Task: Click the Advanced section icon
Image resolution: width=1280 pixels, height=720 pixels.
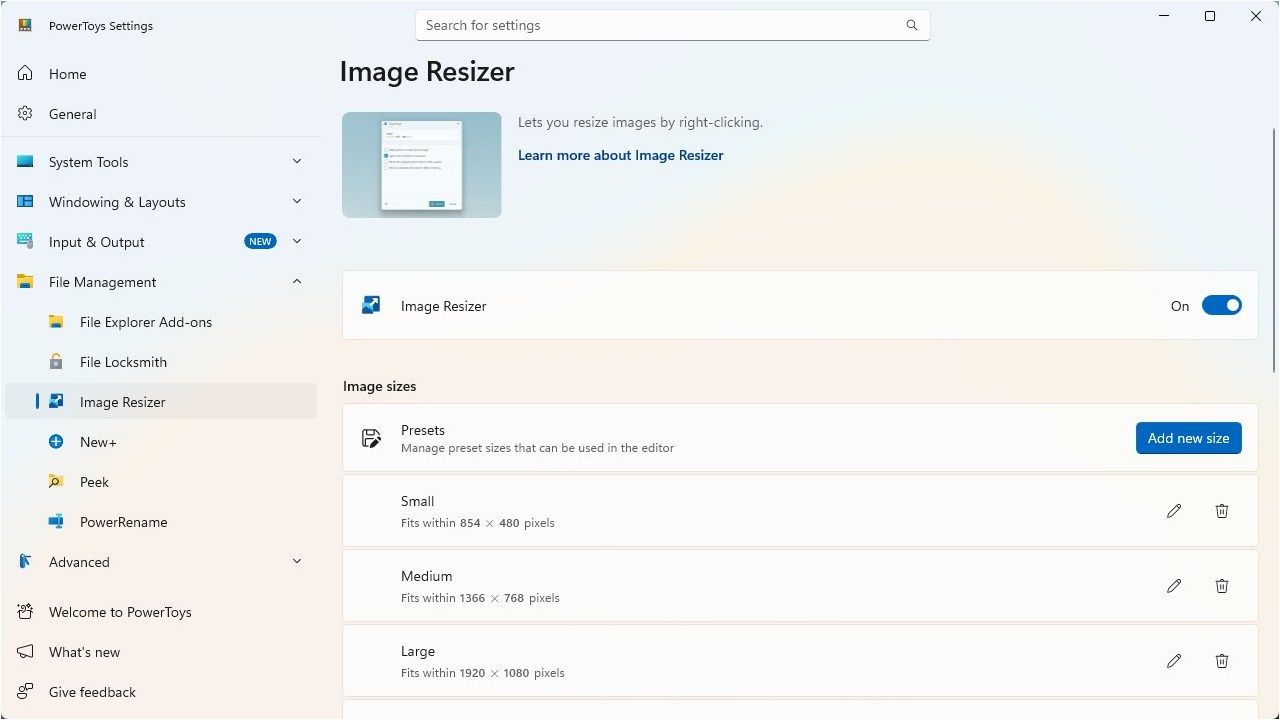Action: click(x=25, y=562)
